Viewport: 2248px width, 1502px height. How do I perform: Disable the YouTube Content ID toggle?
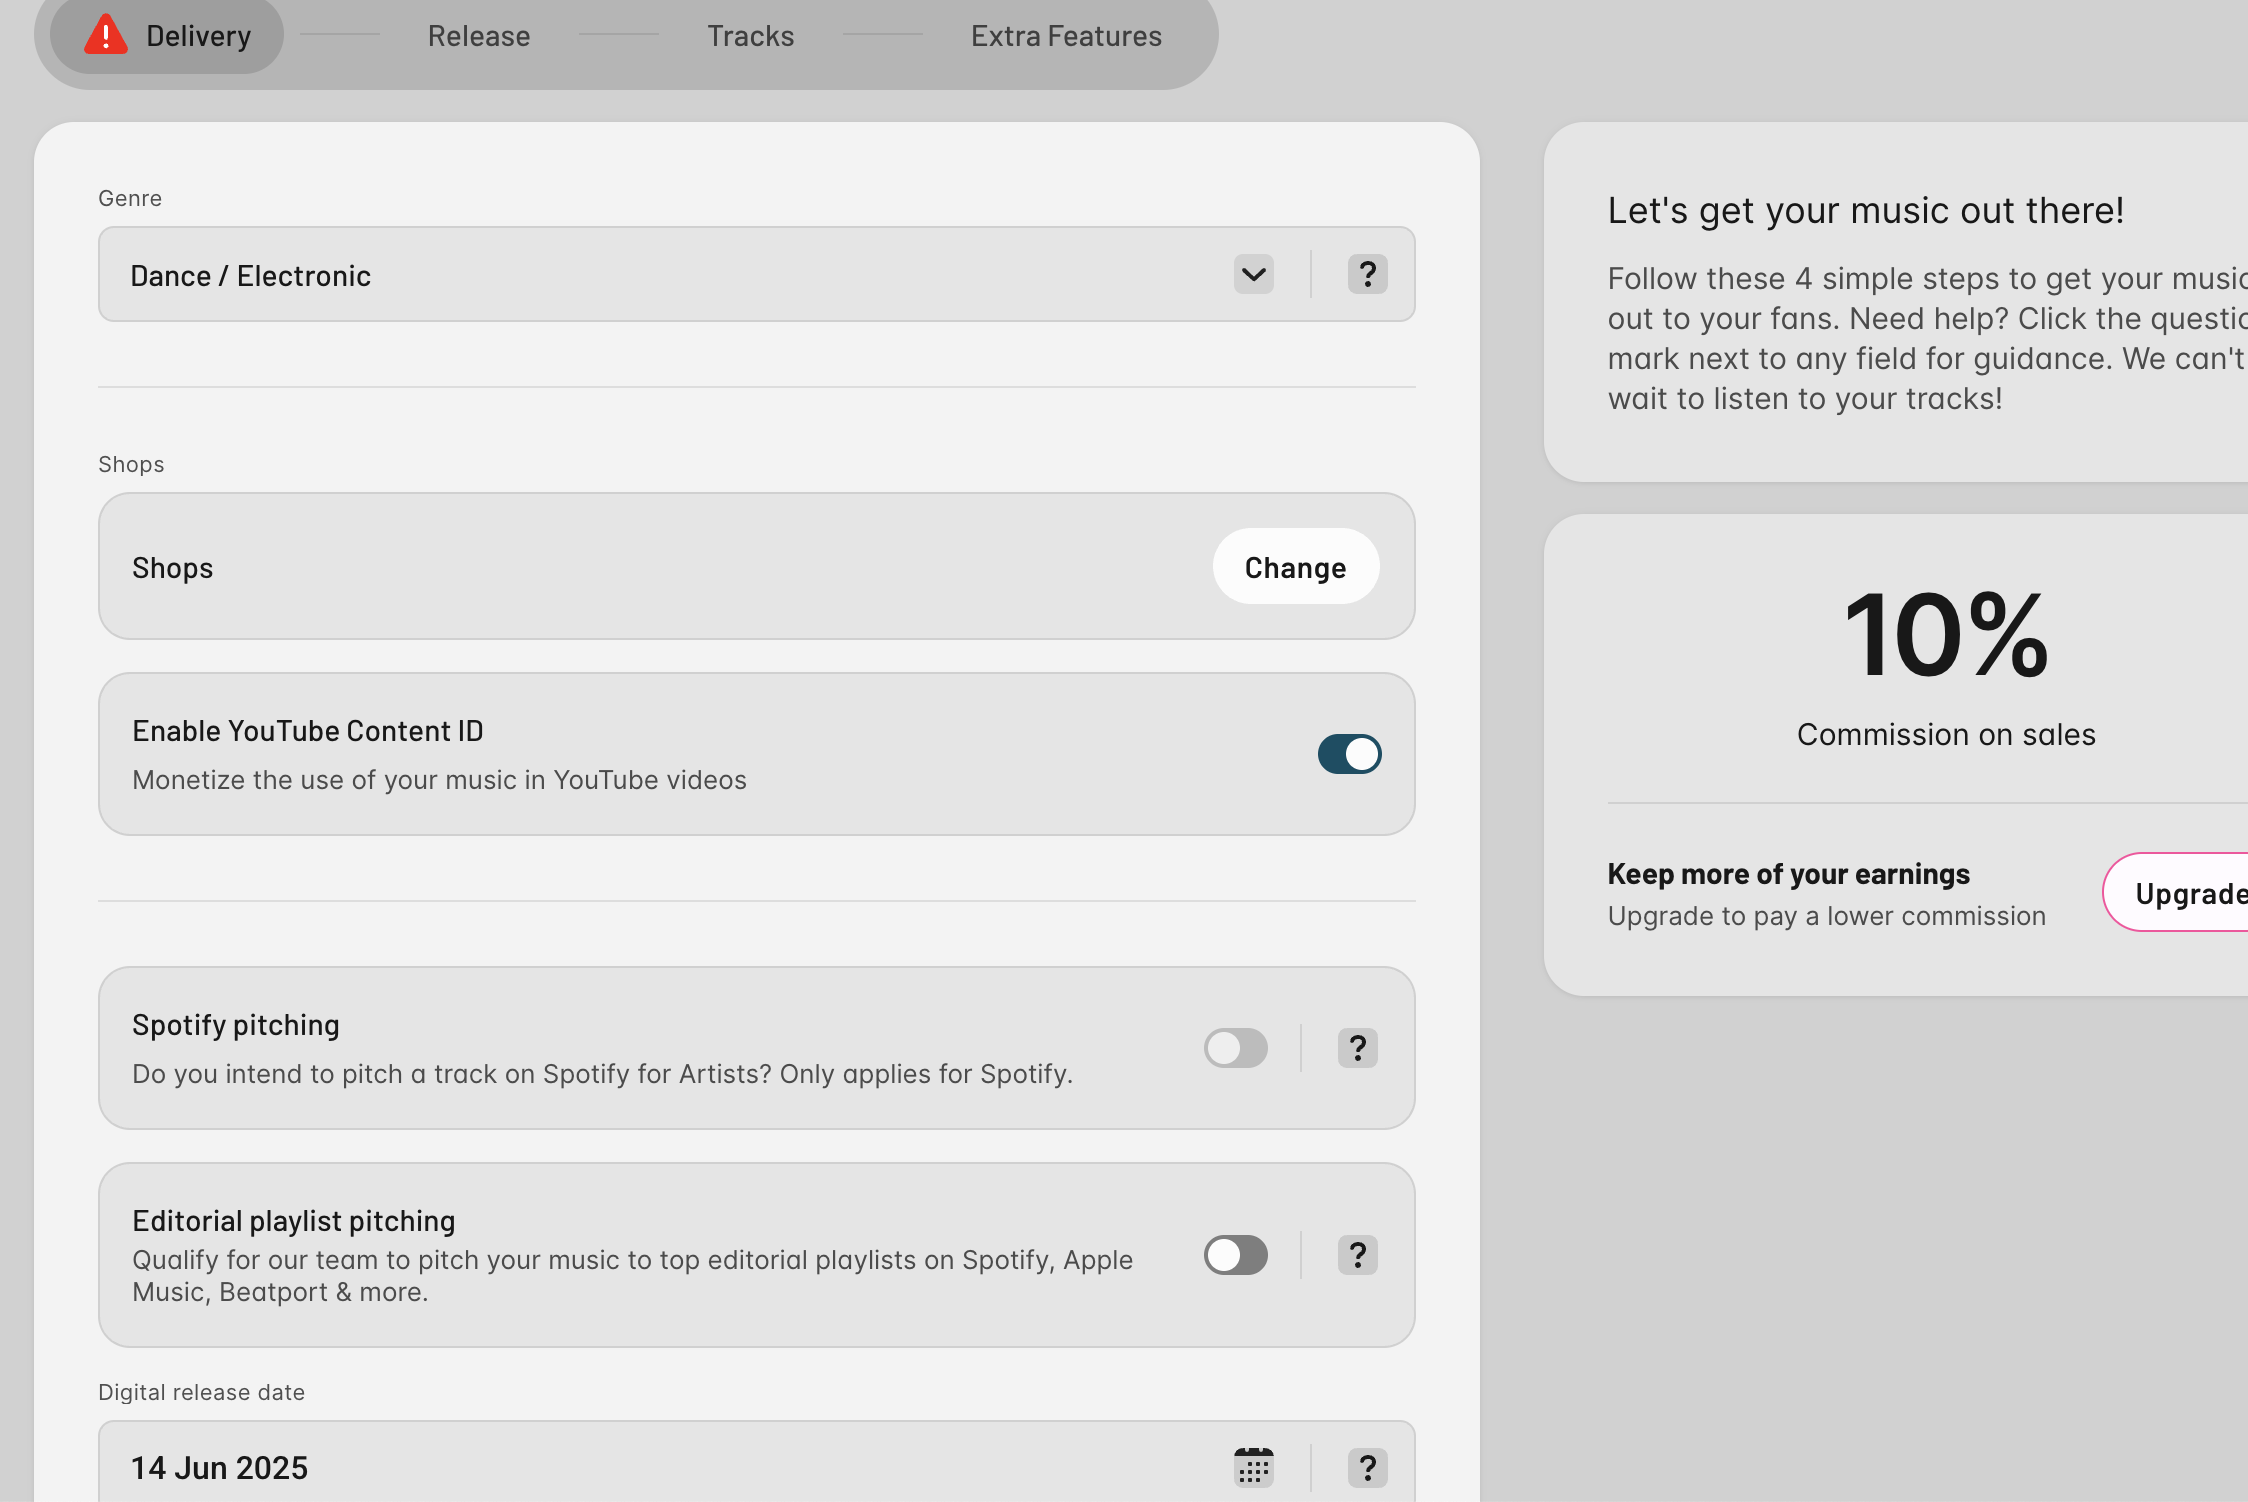1349,754
